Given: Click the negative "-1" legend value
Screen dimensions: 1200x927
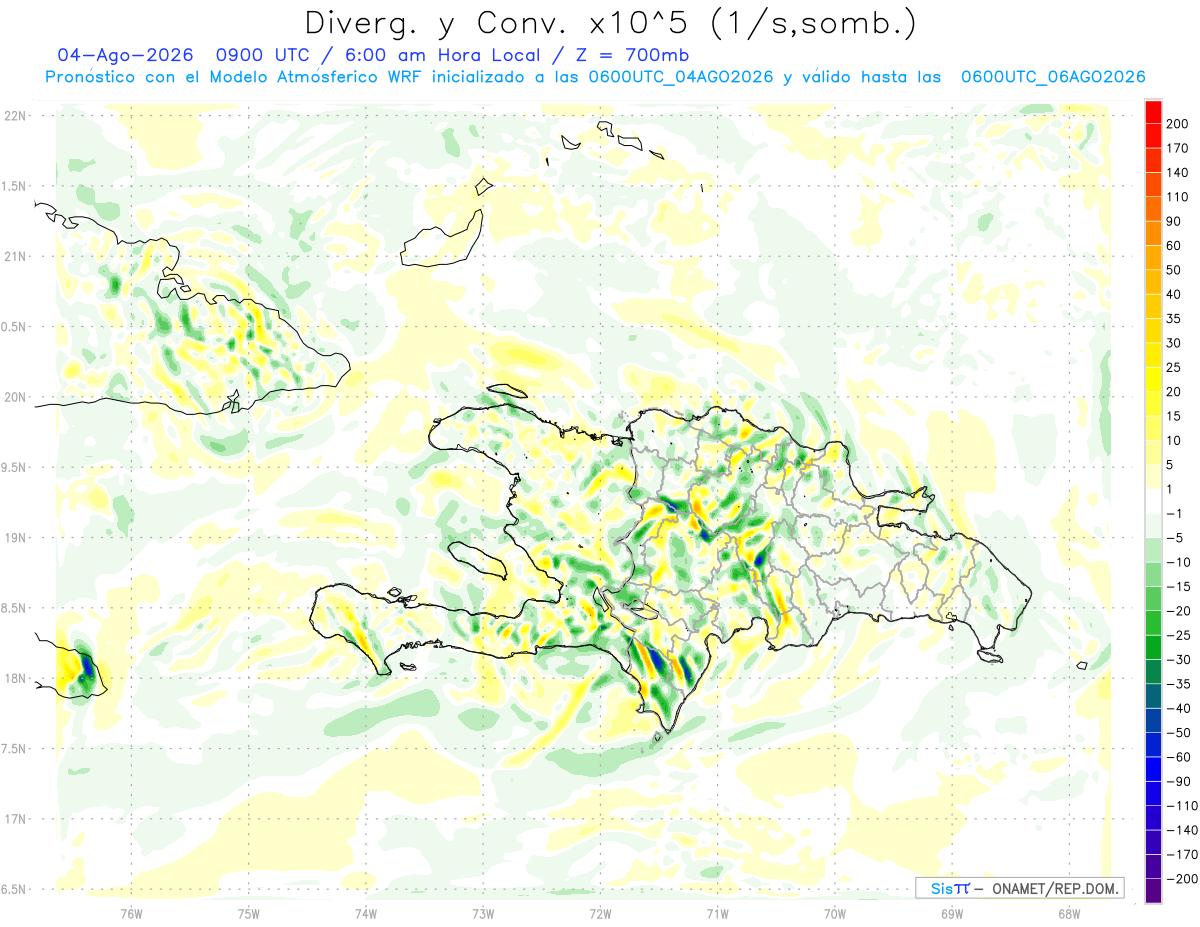Looking at the screenshot, I should (x=1175, y=514).
